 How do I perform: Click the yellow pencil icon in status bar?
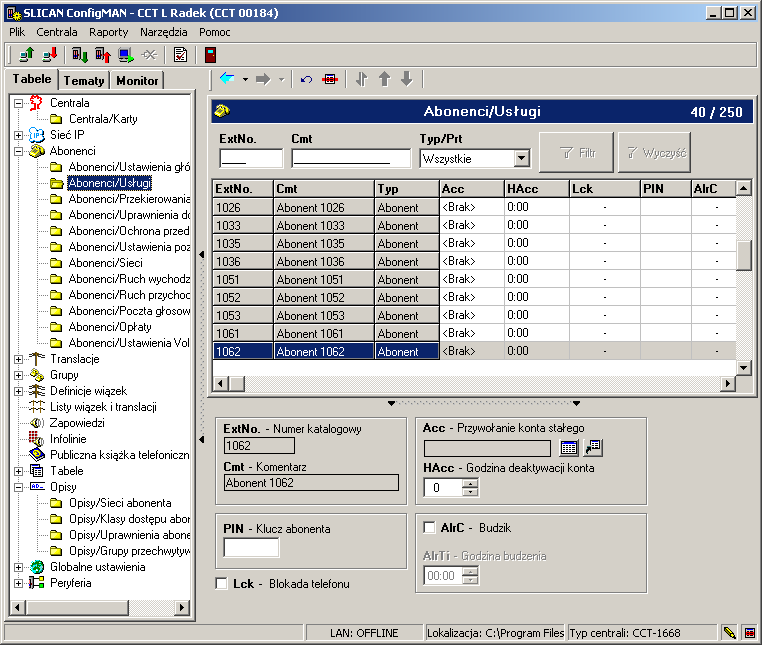(x=729, y=632)
